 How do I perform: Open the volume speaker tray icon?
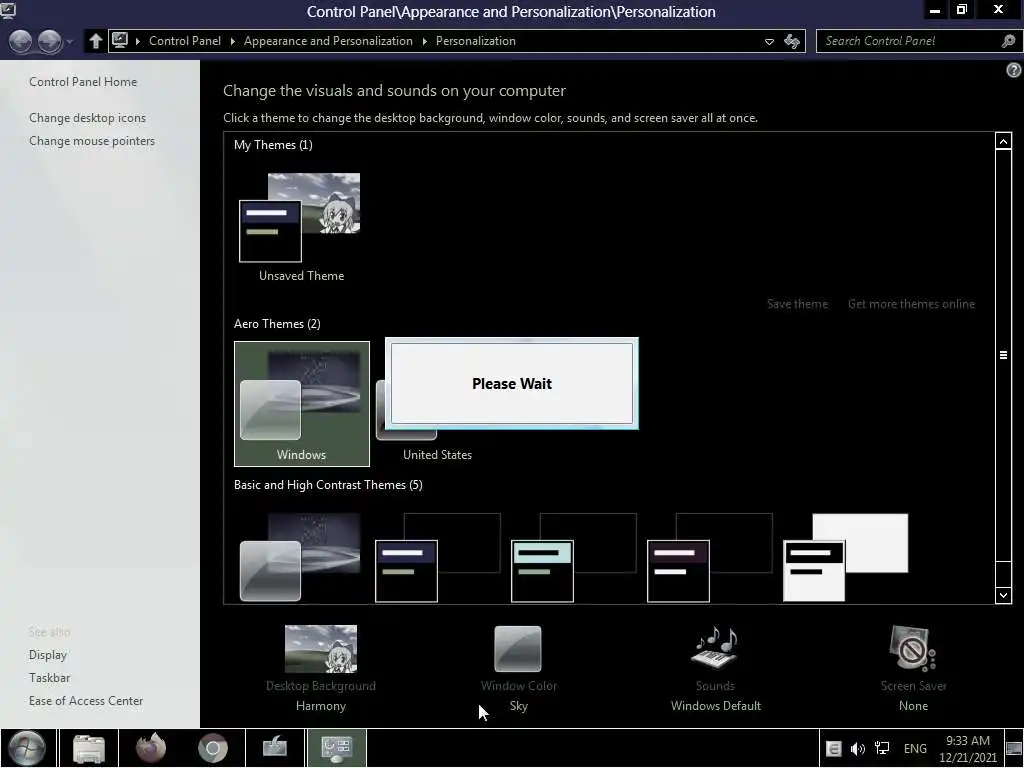(857, 749)
